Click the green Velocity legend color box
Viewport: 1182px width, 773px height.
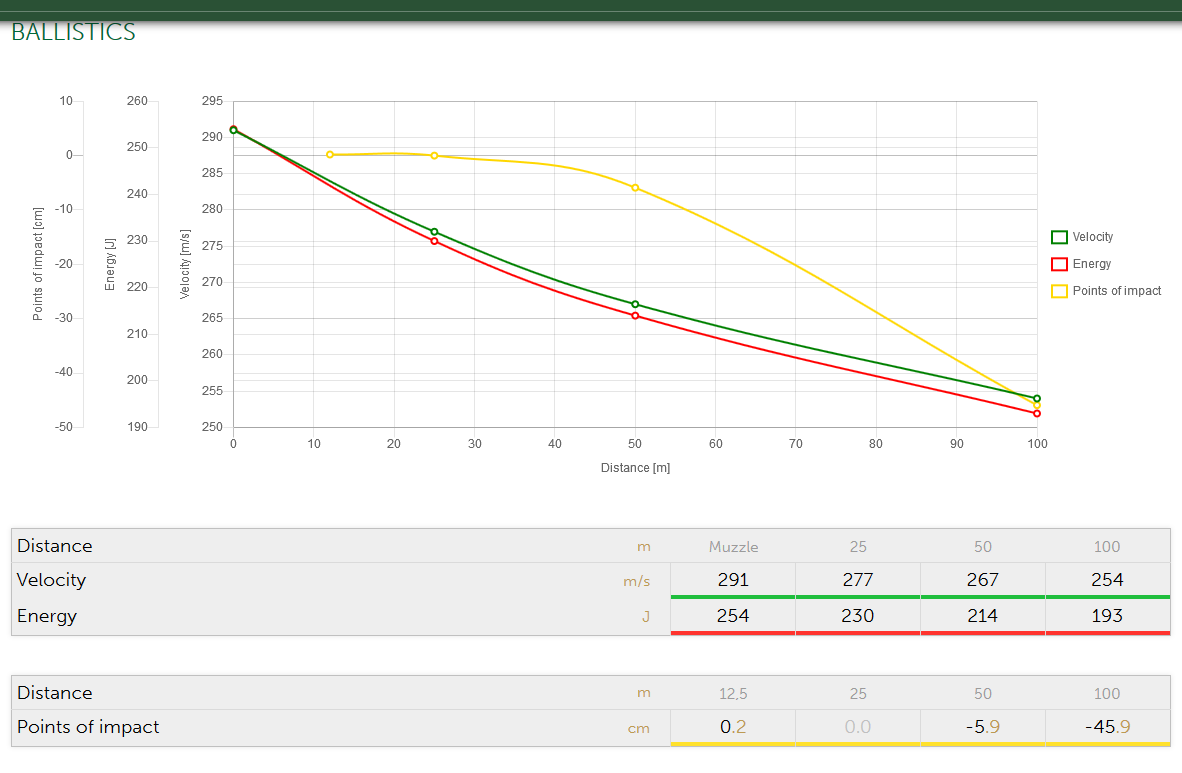(1059, 237)
